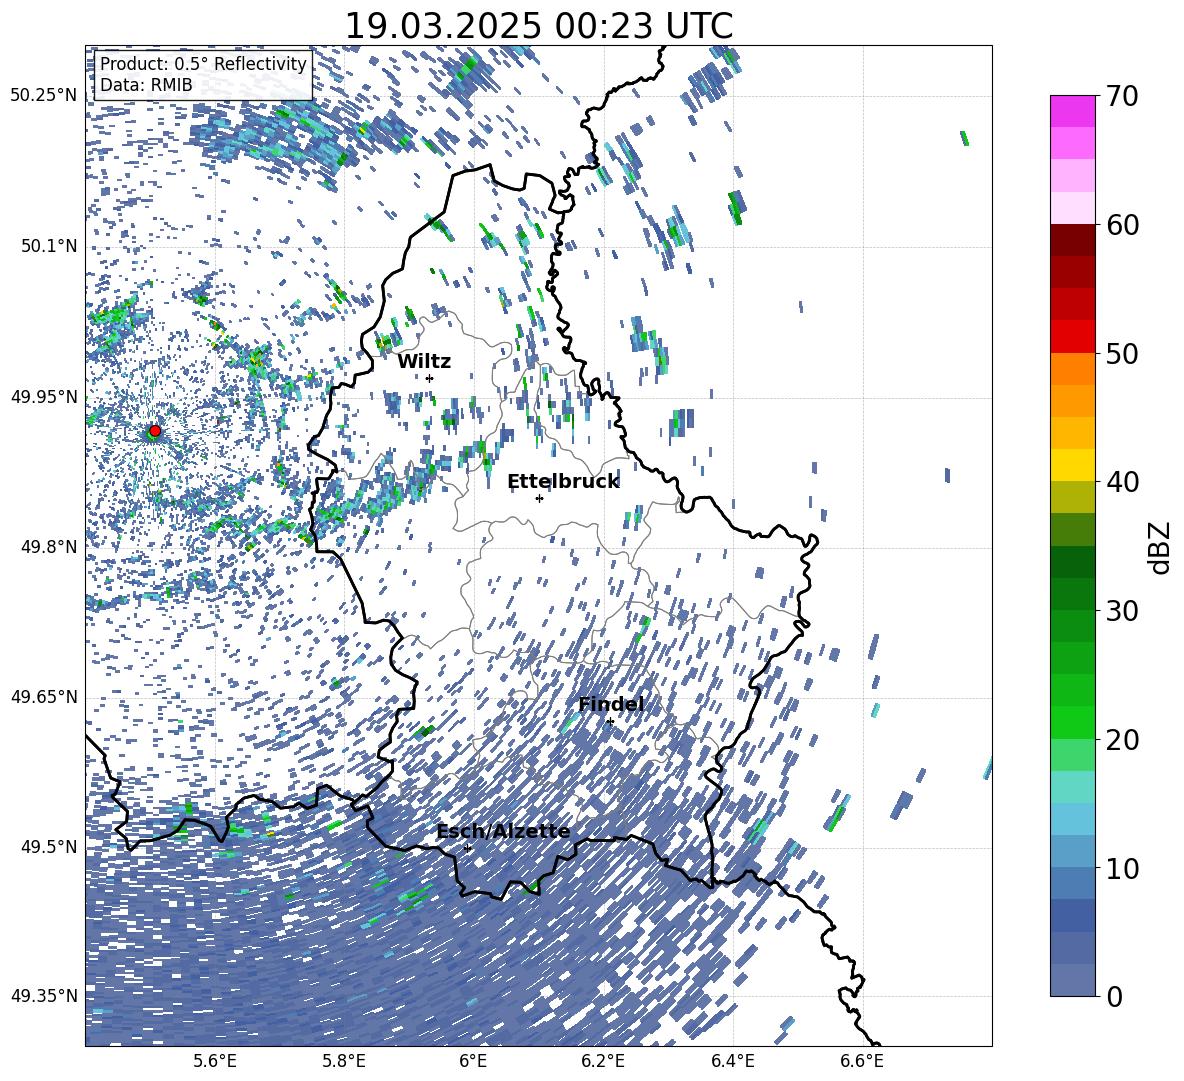Click the 20 tick on colorbar
This screenshot has height=1081, width=1184.
[1122, 740]
